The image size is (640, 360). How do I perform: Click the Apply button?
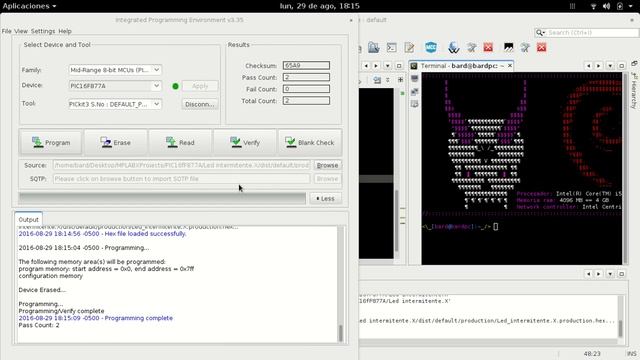200,86
